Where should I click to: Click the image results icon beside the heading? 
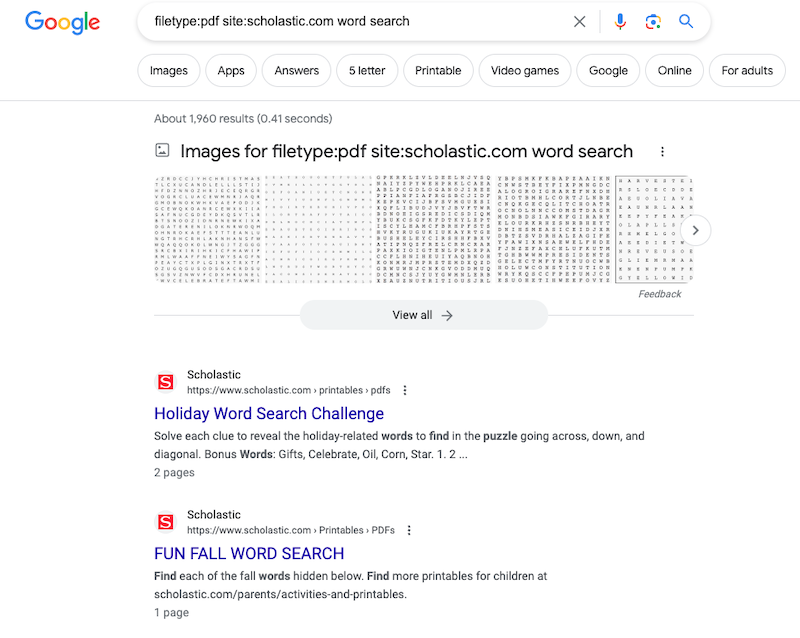162,150
